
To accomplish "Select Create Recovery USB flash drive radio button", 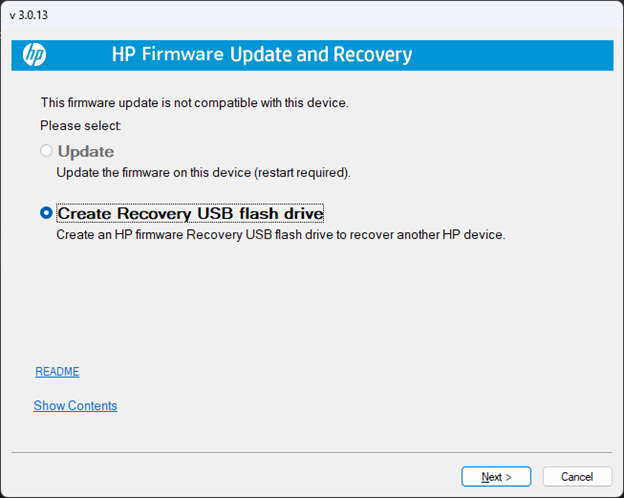I will [x=46, y=213].
